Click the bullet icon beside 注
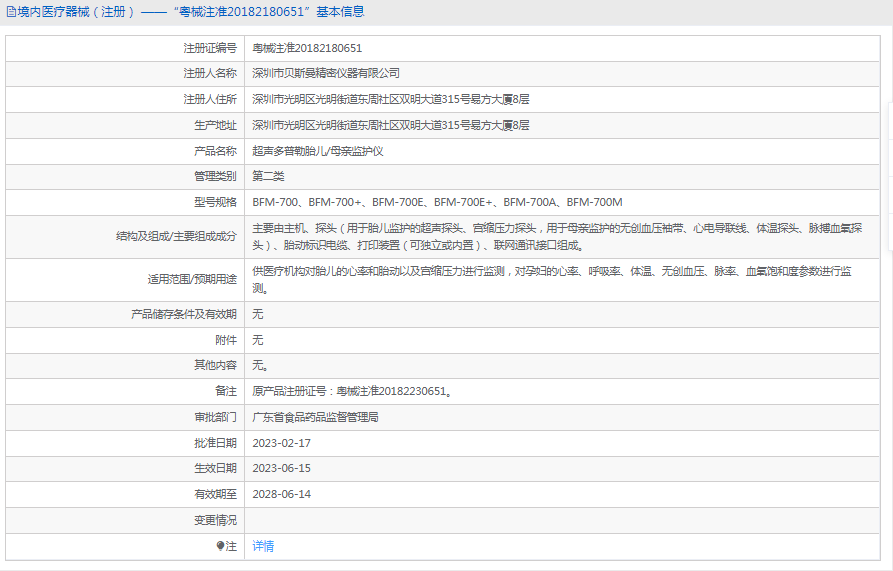The height and width of the screenshot is (571, 893). pyautogui.click(x=220, y=546)
